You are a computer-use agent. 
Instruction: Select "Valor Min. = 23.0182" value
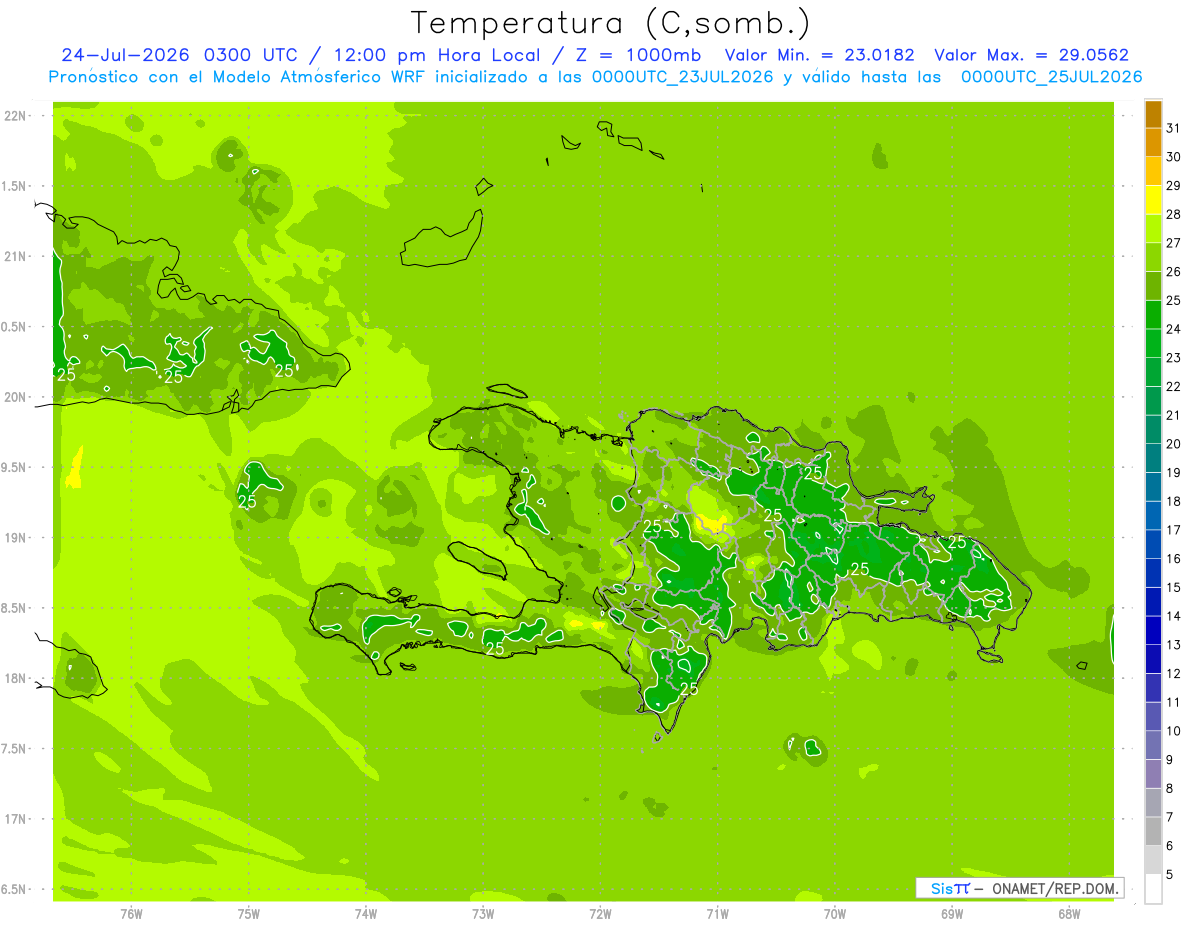(x=819, y=55)
